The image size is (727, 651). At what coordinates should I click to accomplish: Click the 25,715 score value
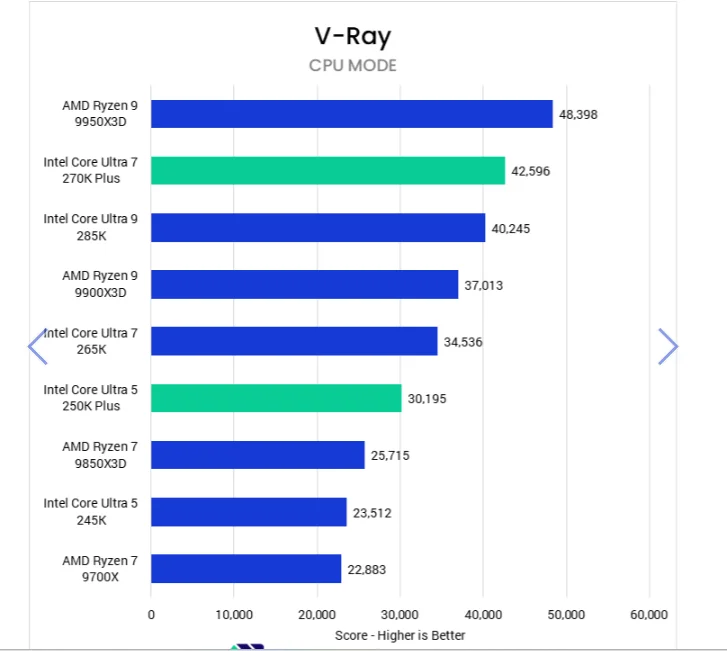(x=390, y=456)
